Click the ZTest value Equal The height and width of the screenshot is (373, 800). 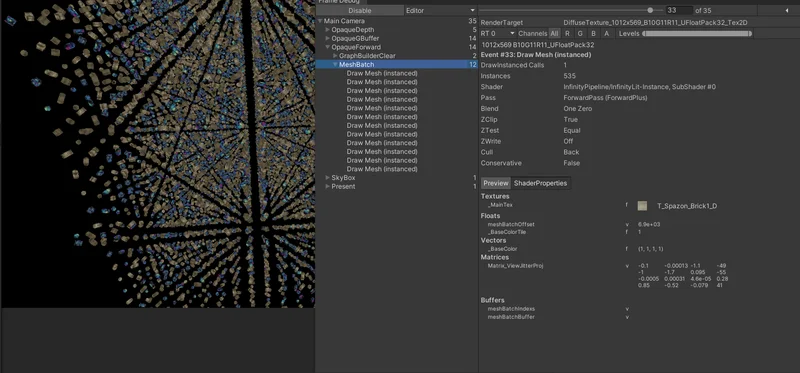click(571, 131)
